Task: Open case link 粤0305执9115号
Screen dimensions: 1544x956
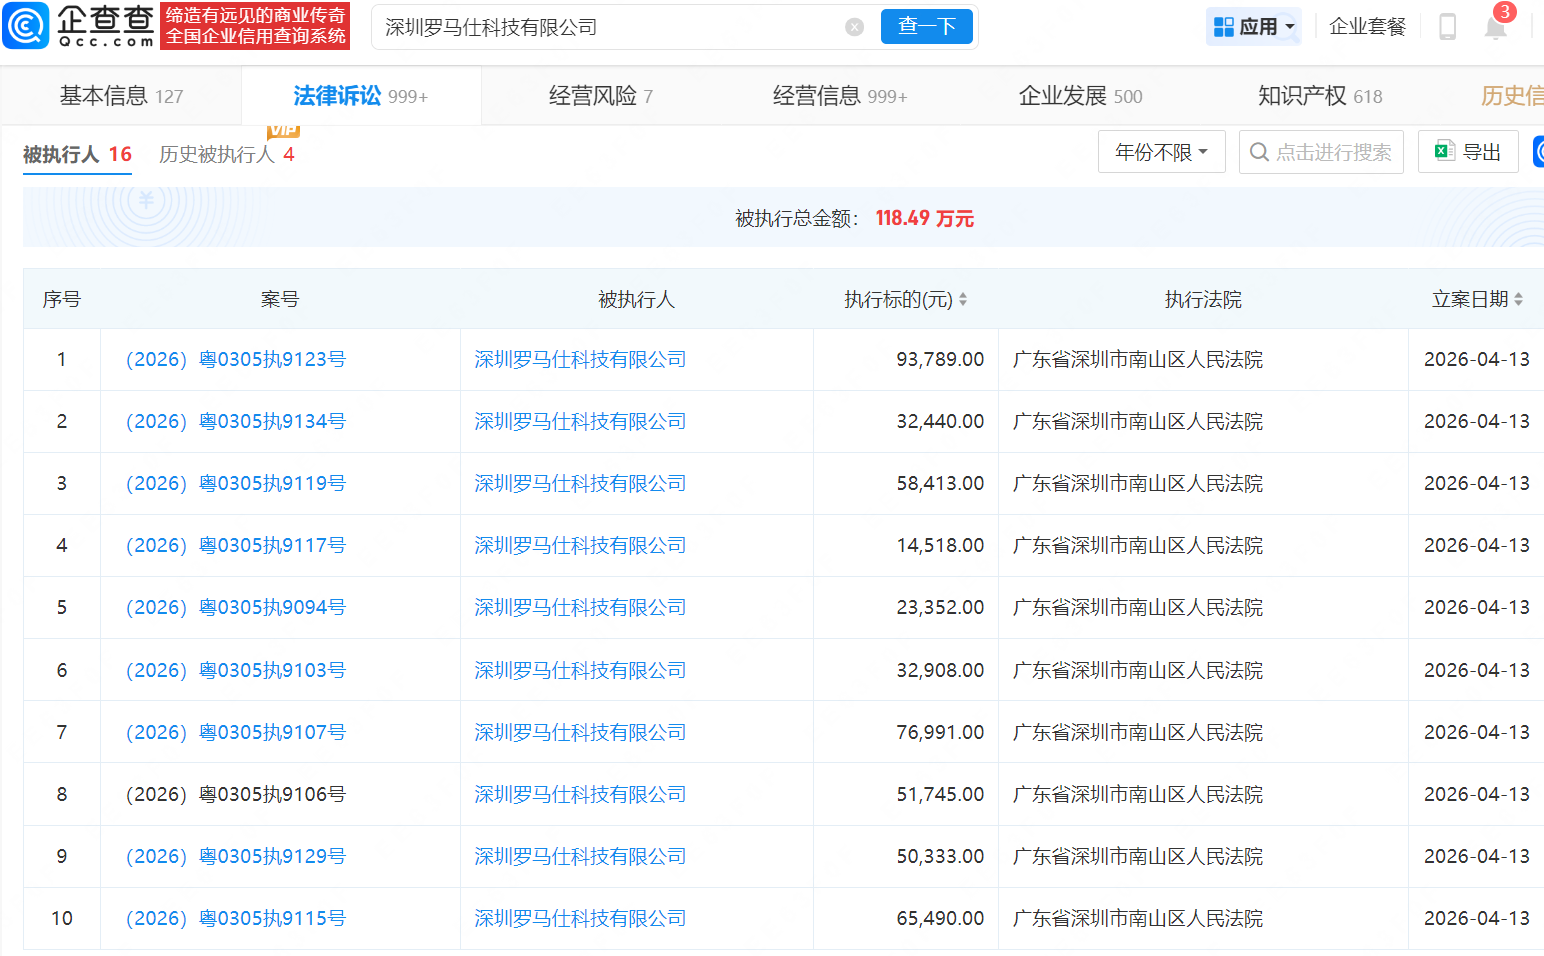Action: point(236,918)
